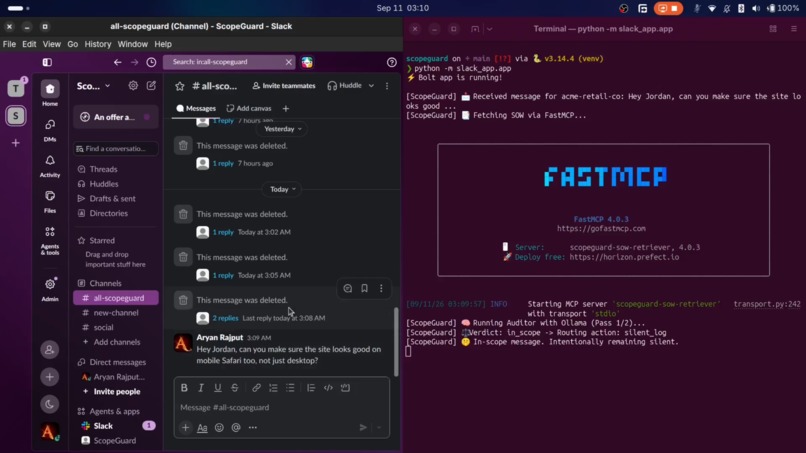Viewport: 806px width, 453px height.
Task: Open DMs in Slack sidebar
Action: coord(50,130)
